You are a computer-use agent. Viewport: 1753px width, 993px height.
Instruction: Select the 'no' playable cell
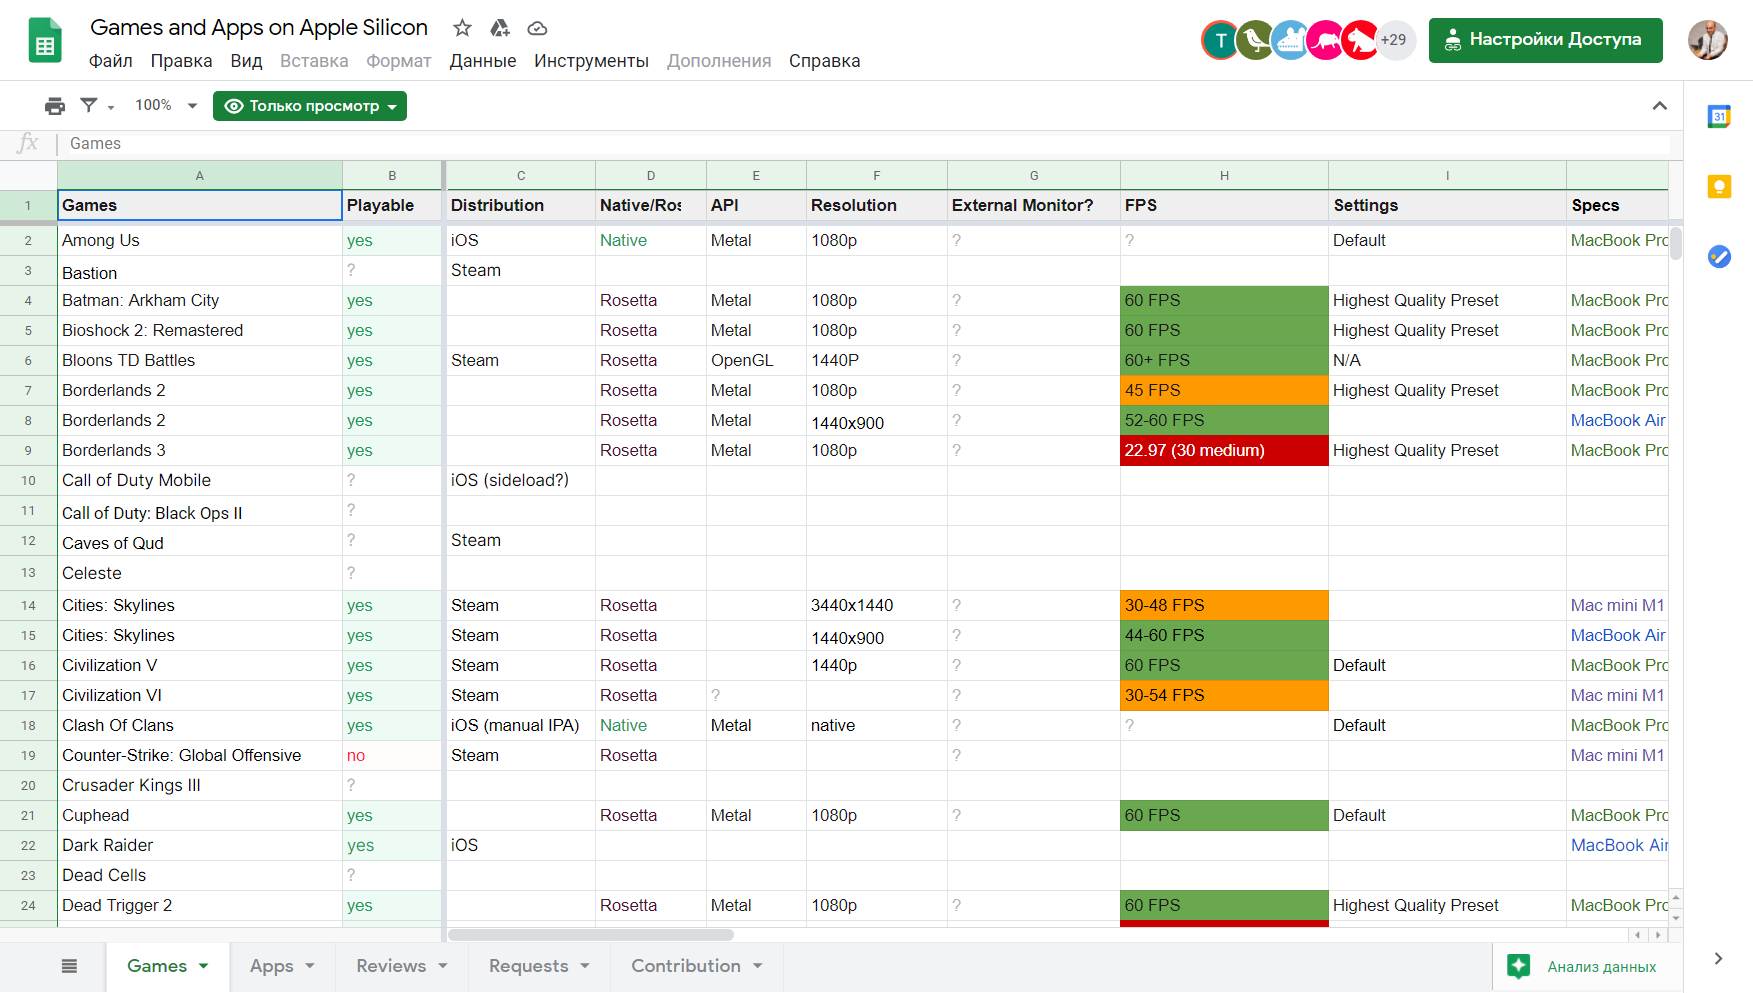(392, 756)
